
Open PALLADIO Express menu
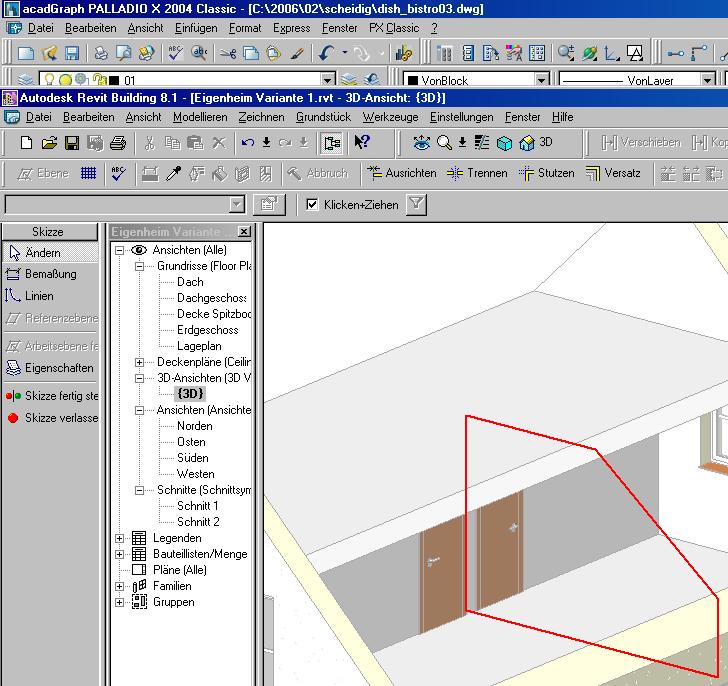(x=292, y=28)
